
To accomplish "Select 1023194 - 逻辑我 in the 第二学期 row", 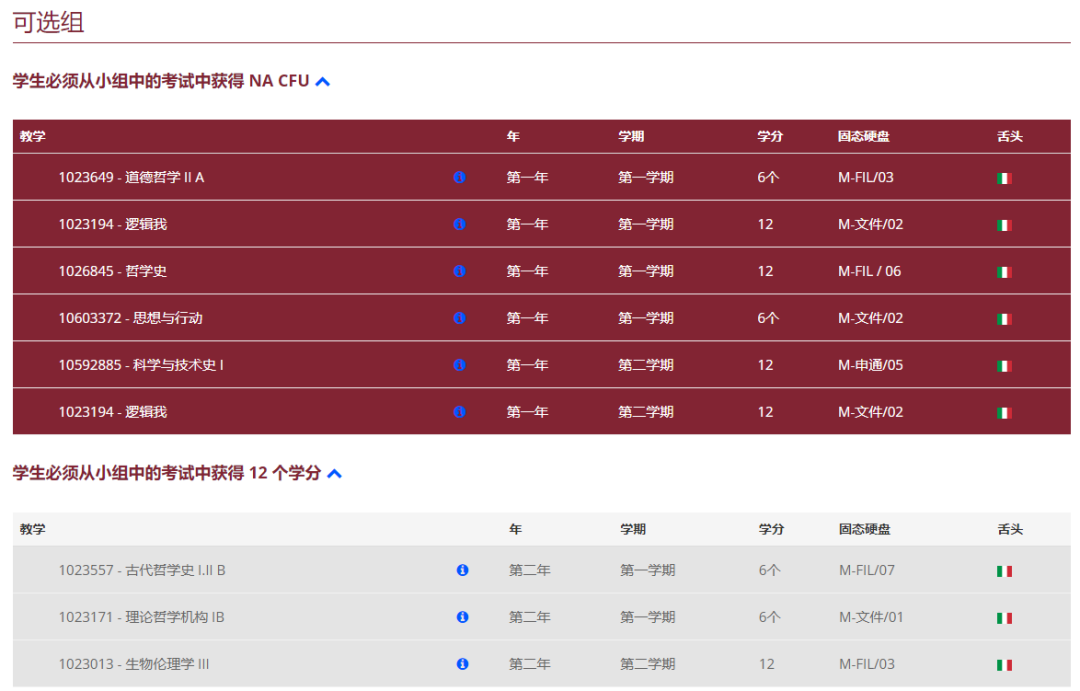I will coord(113,411).
